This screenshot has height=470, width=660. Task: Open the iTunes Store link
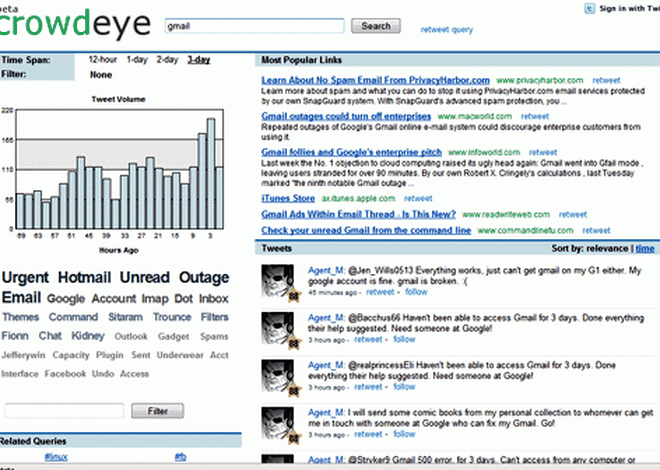point(288,198)
